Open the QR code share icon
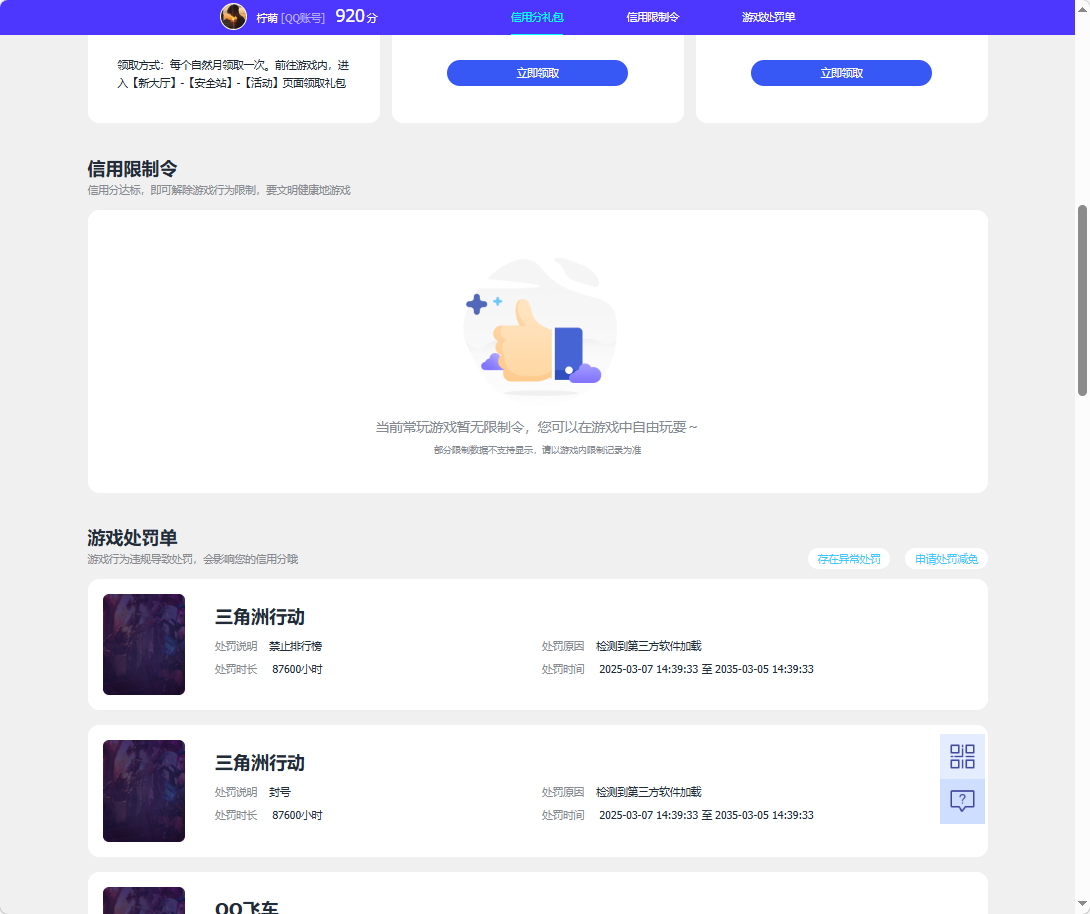1090x914 pixels. 961,757
